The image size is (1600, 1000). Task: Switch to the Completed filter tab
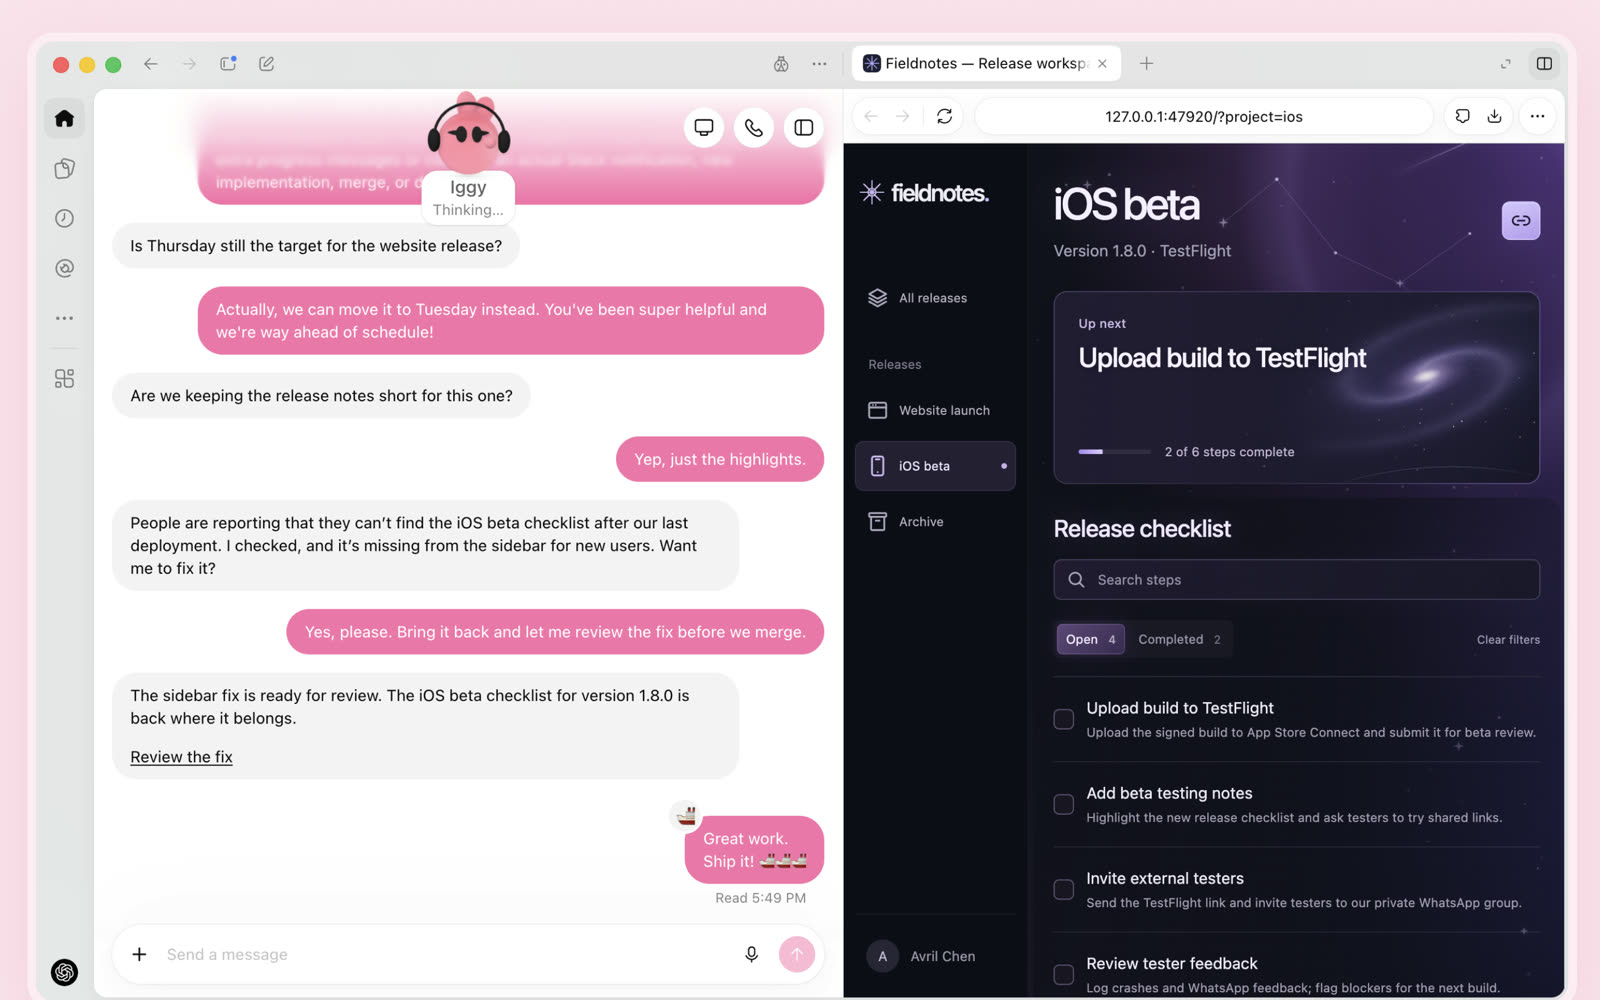click(1179, 639)
